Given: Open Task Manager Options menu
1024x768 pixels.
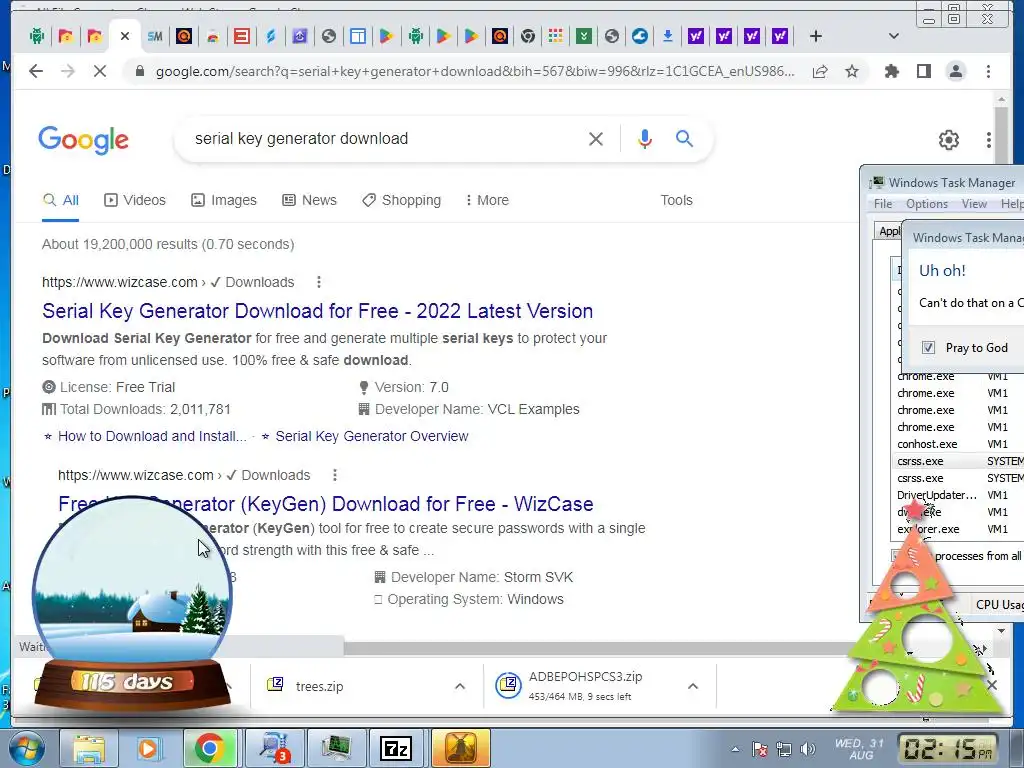Looking at the screenshot, I should click(927, 204).
